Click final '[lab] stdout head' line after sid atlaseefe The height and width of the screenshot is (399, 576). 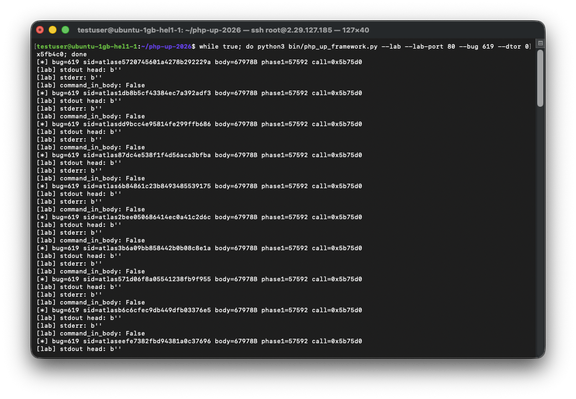click(79, 349)
